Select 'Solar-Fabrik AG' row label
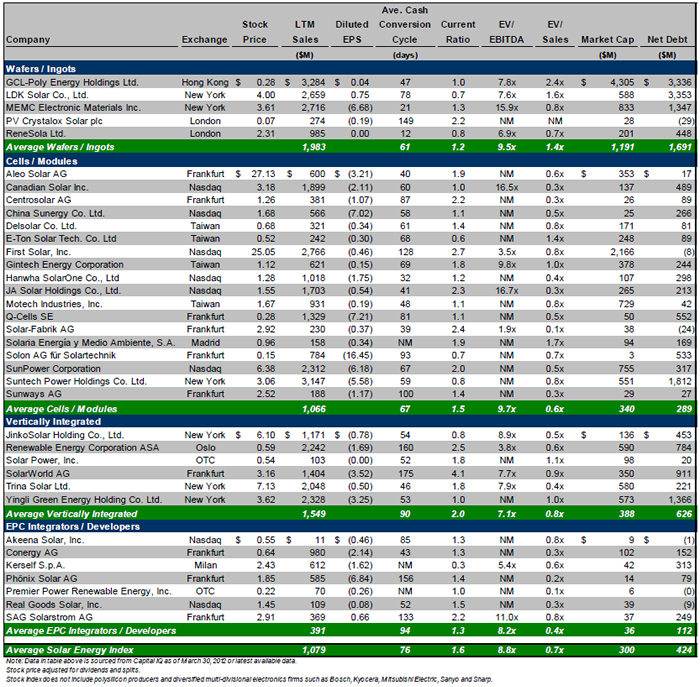The width and height of the screenshot is (700, 687). [x=40, y=329]
